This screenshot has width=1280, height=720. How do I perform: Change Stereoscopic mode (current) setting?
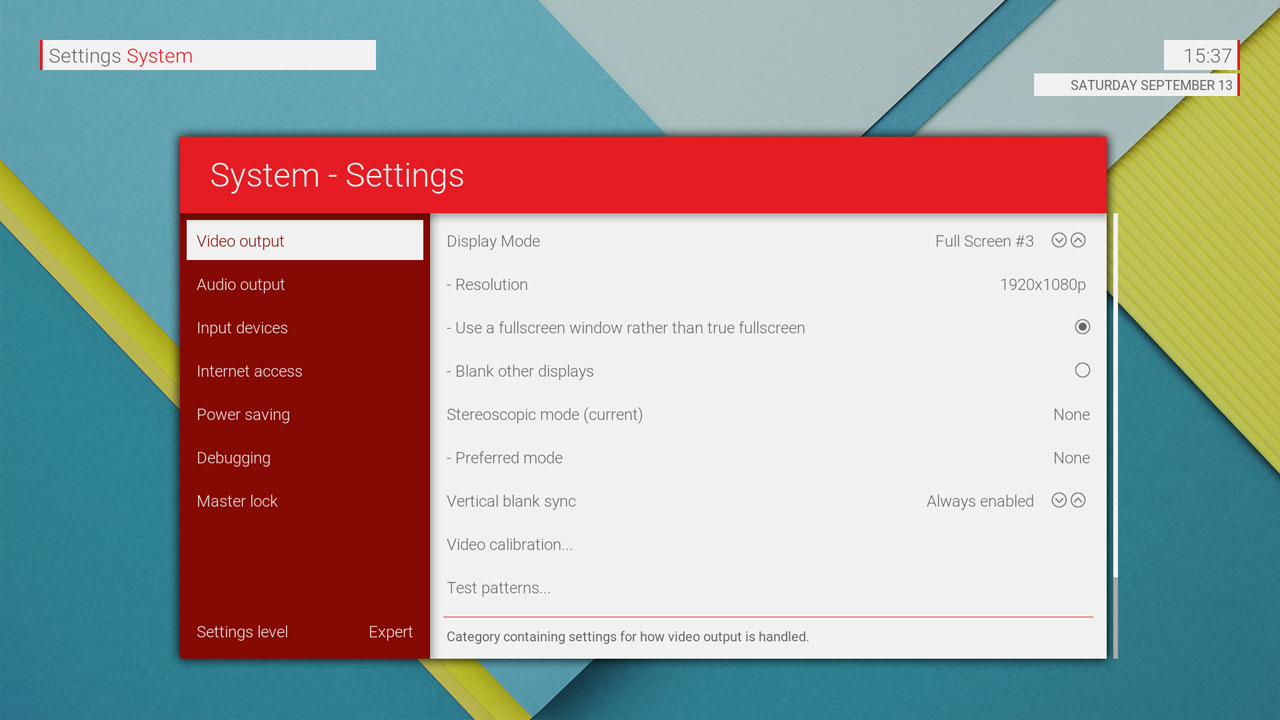pyautogui.click(x=1070, y=415)
